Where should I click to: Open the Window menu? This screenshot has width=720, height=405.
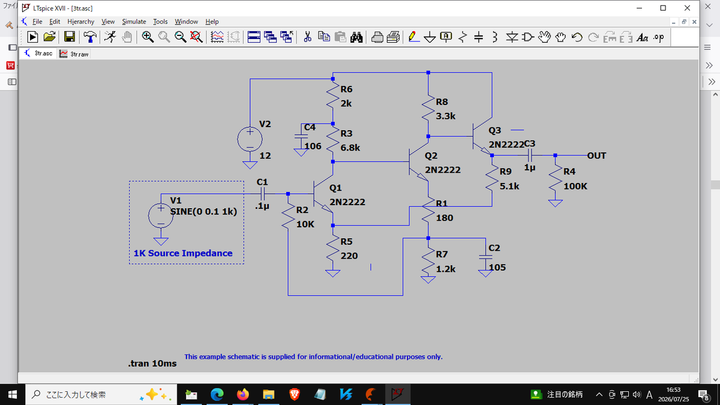[186, 22]
